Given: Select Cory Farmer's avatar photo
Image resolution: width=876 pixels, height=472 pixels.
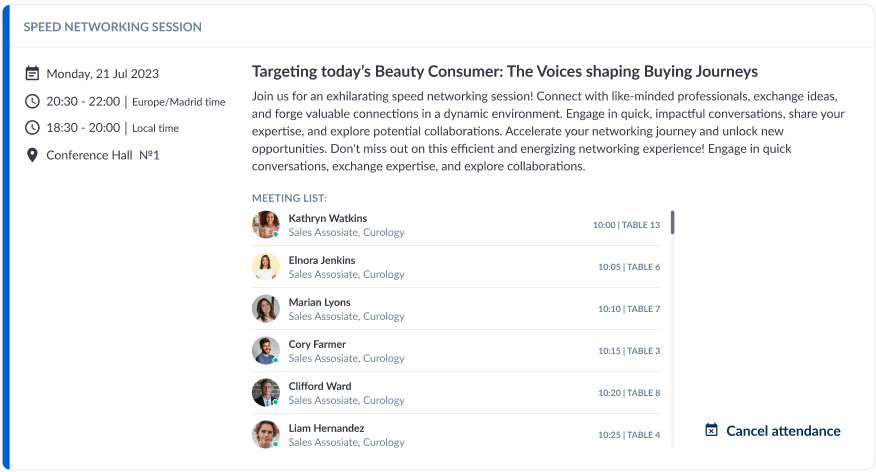Looking at the screenshot, I should (x=266, y=351).
